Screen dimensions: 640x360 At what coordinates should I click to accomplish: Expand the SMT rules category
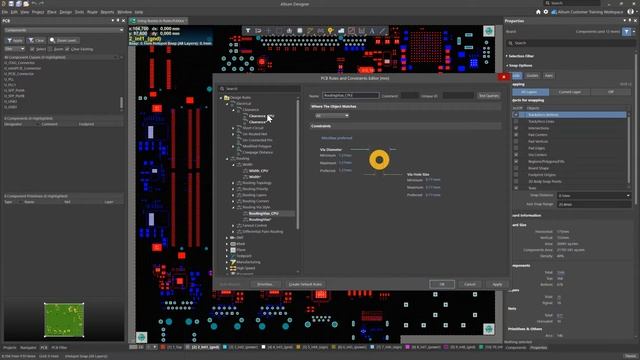[x=227, y=238]
